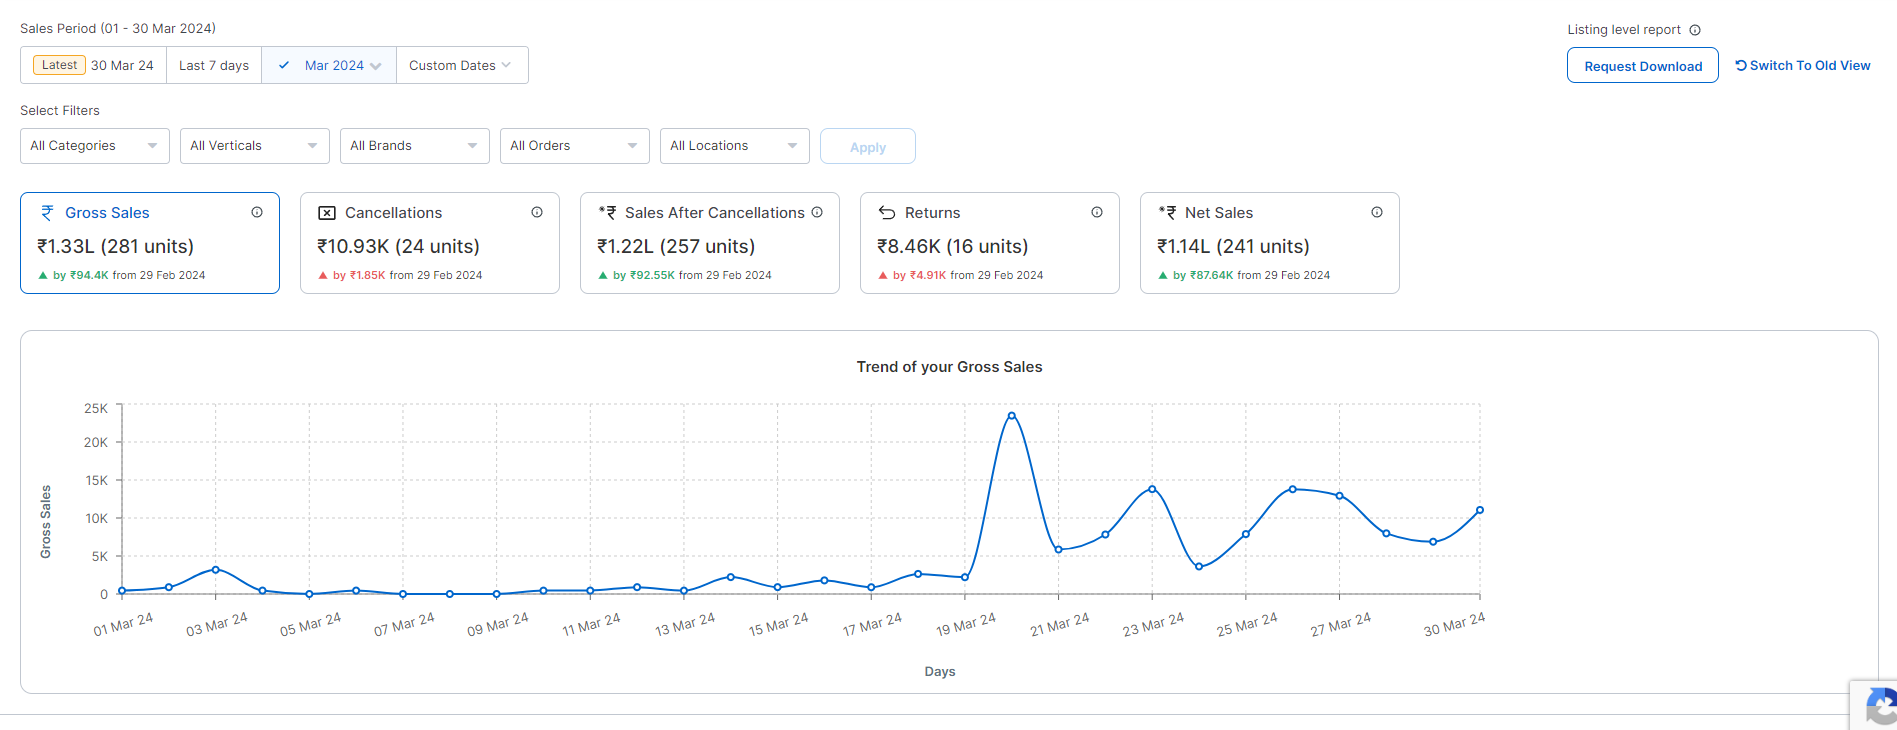Click the Gross Sales info icon
This screenshot has height=730, width=1897.
[257, 212]
